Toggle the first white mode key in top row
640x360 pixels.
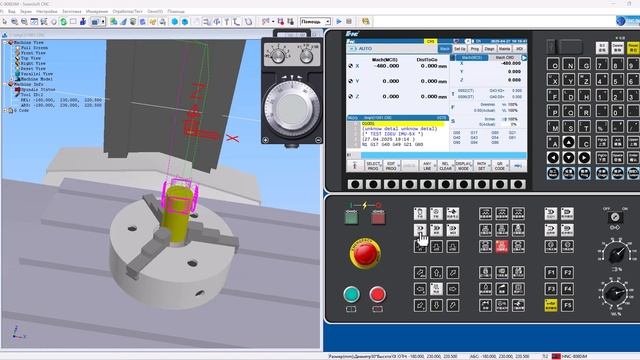click(420, 213)
